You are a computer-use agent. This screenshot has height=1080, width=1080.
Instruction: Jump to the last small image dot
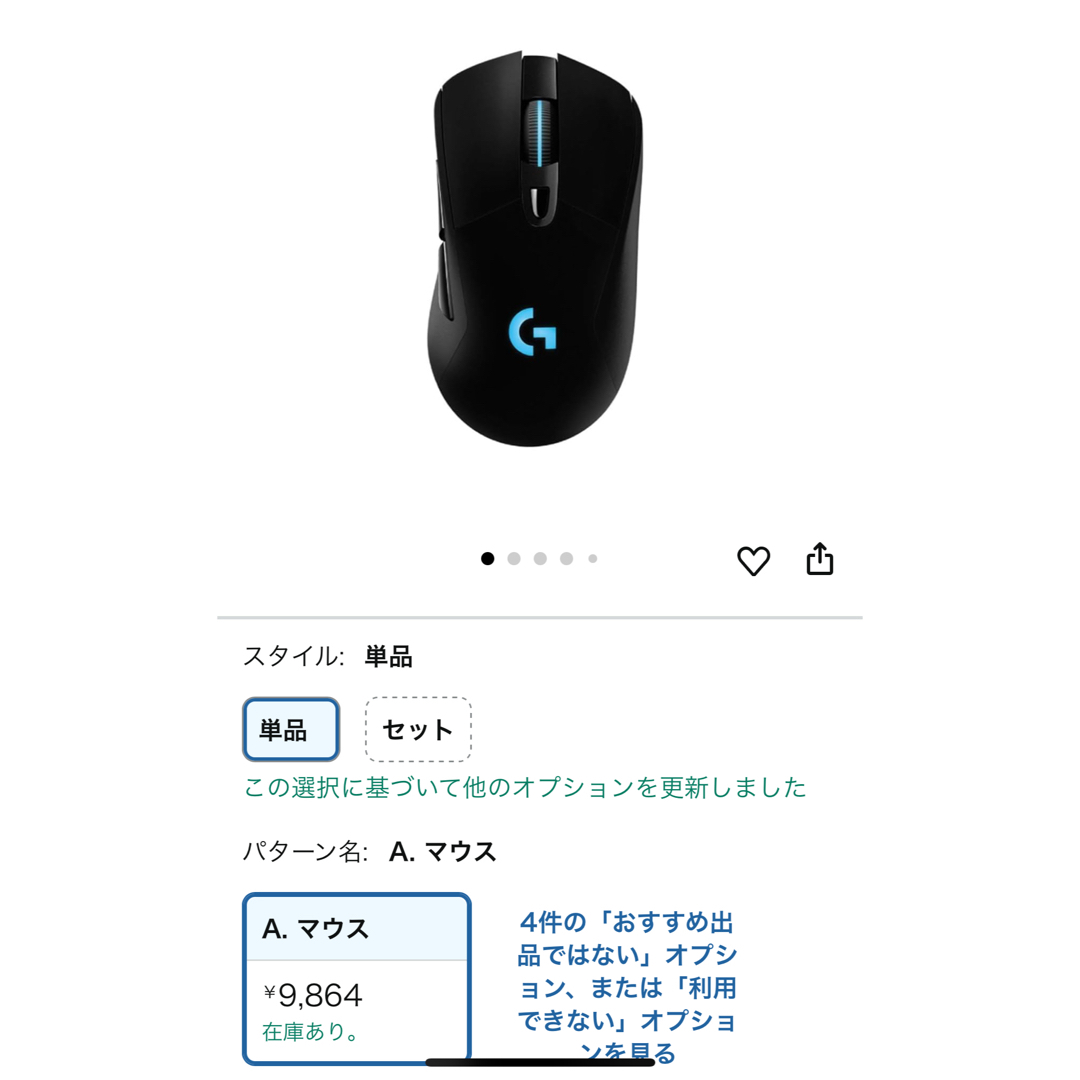[592, 559]
